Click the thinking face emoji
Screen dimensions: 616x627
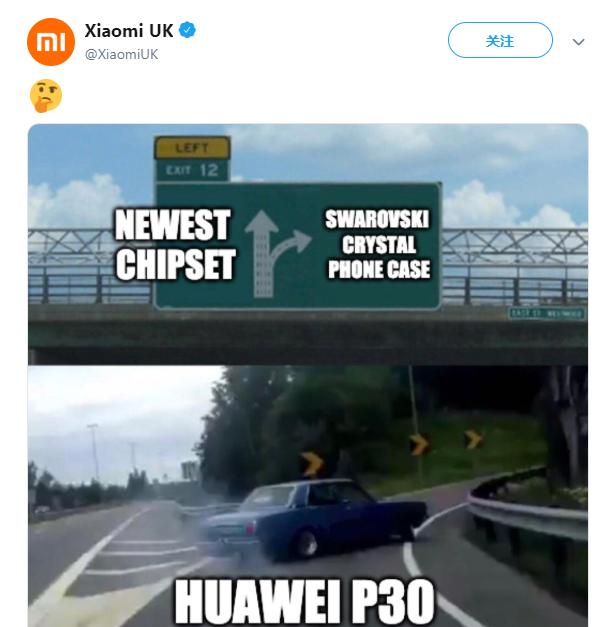tap(46, 96)
